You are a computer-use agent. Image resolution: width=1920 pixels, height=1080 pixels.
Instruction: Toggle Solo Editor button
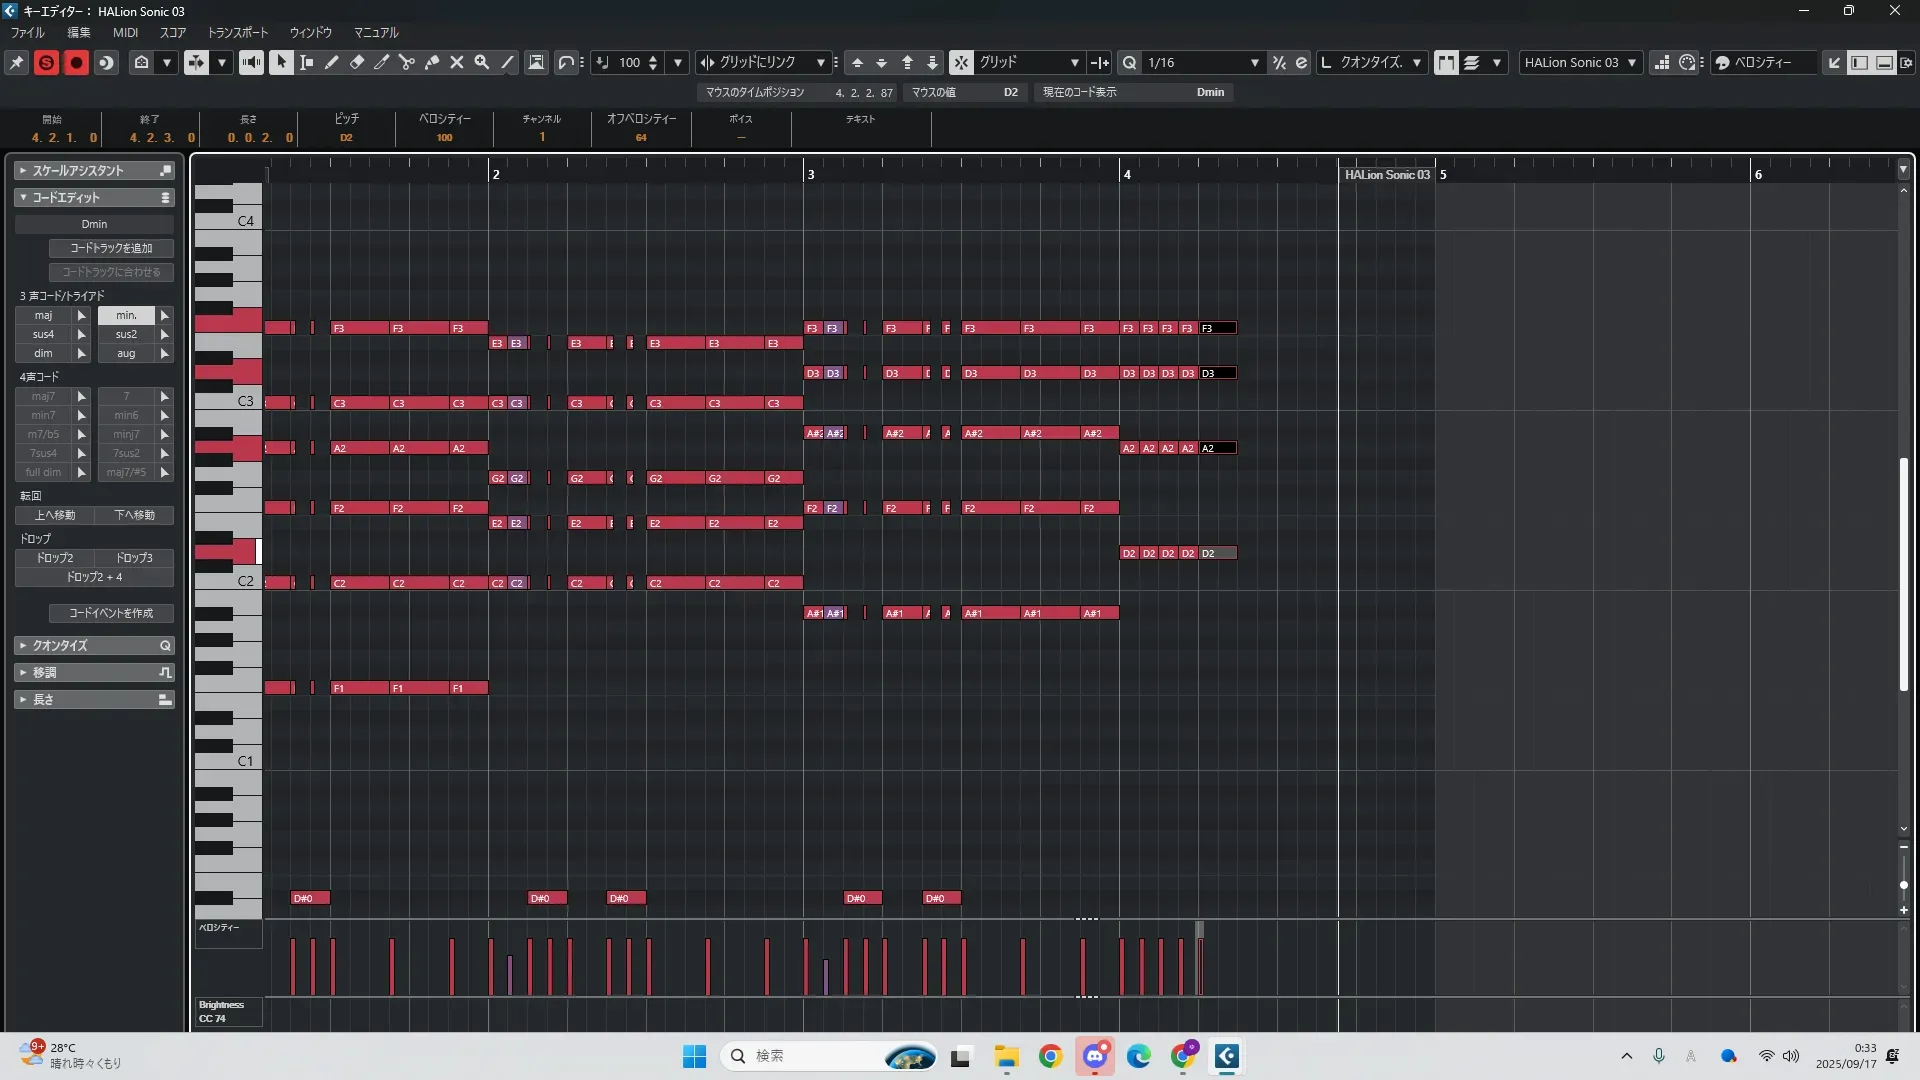click(x=46, y=62)
